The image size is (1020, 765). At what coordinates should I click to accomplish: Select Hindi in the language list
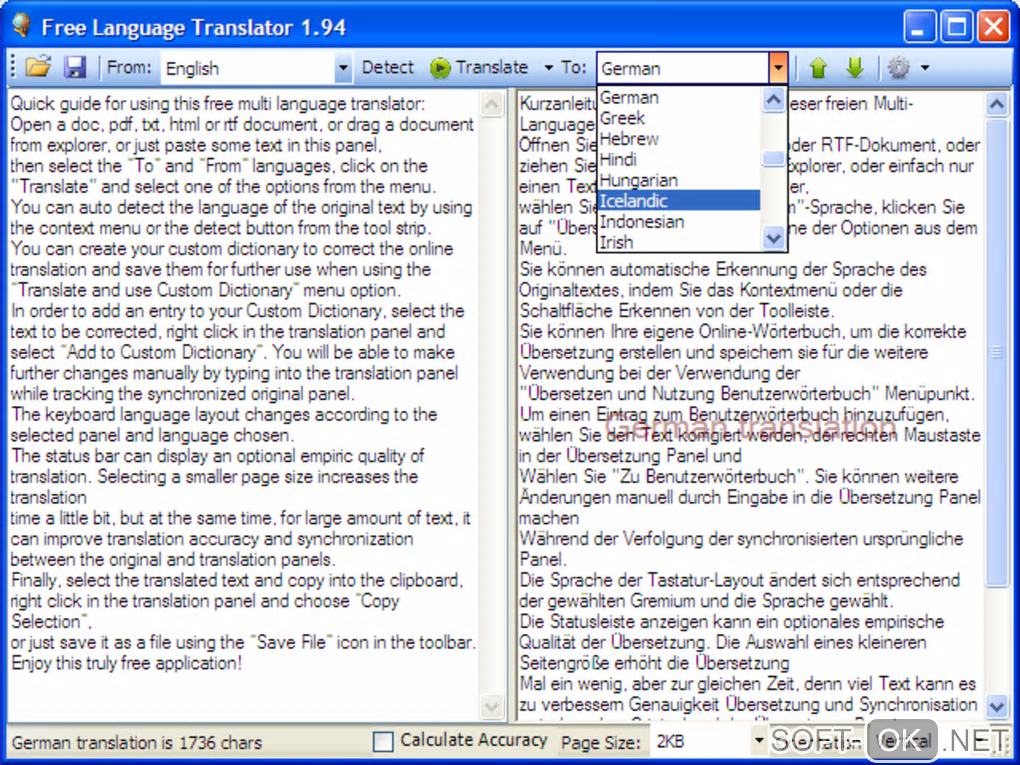679,159
